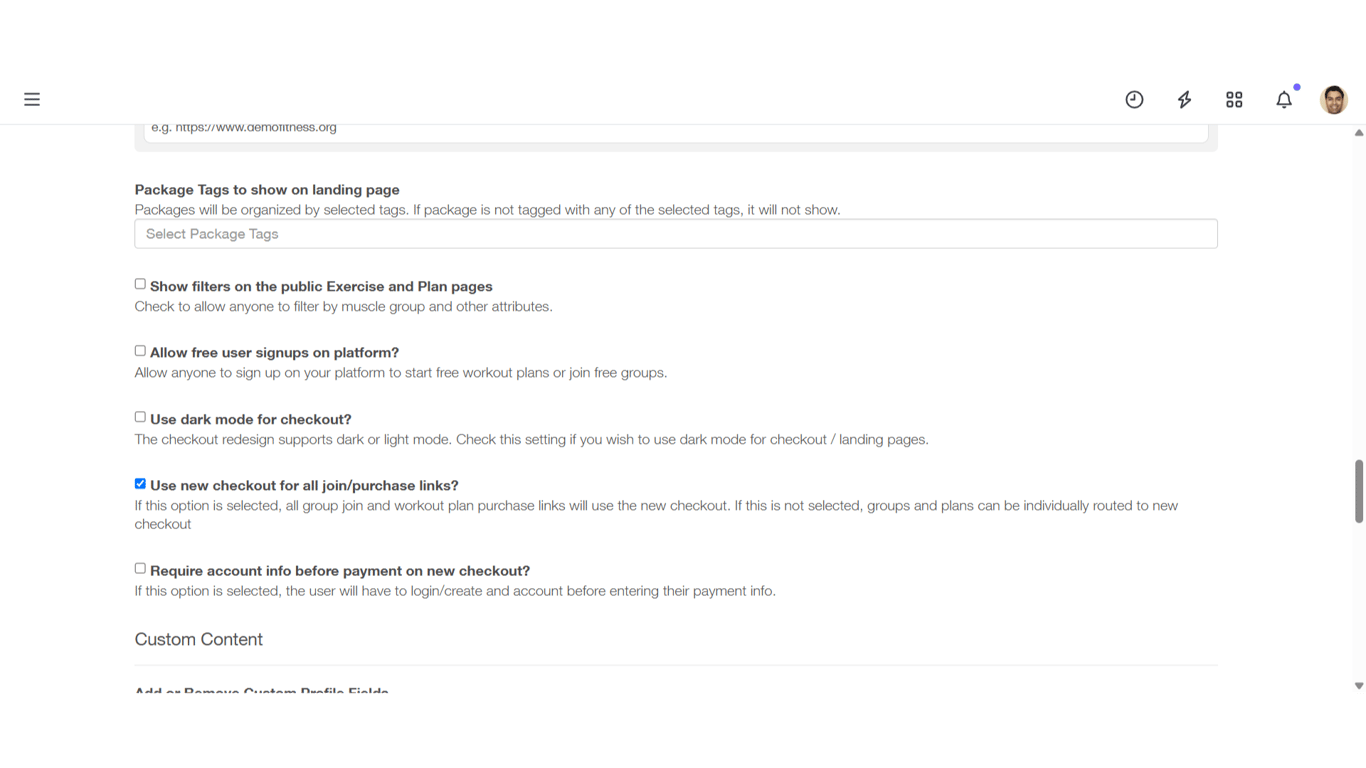The width and height of the screenshot is (1366, 768).
Task: Click the scrollbar up arrow
Action: coord(1358,131)
